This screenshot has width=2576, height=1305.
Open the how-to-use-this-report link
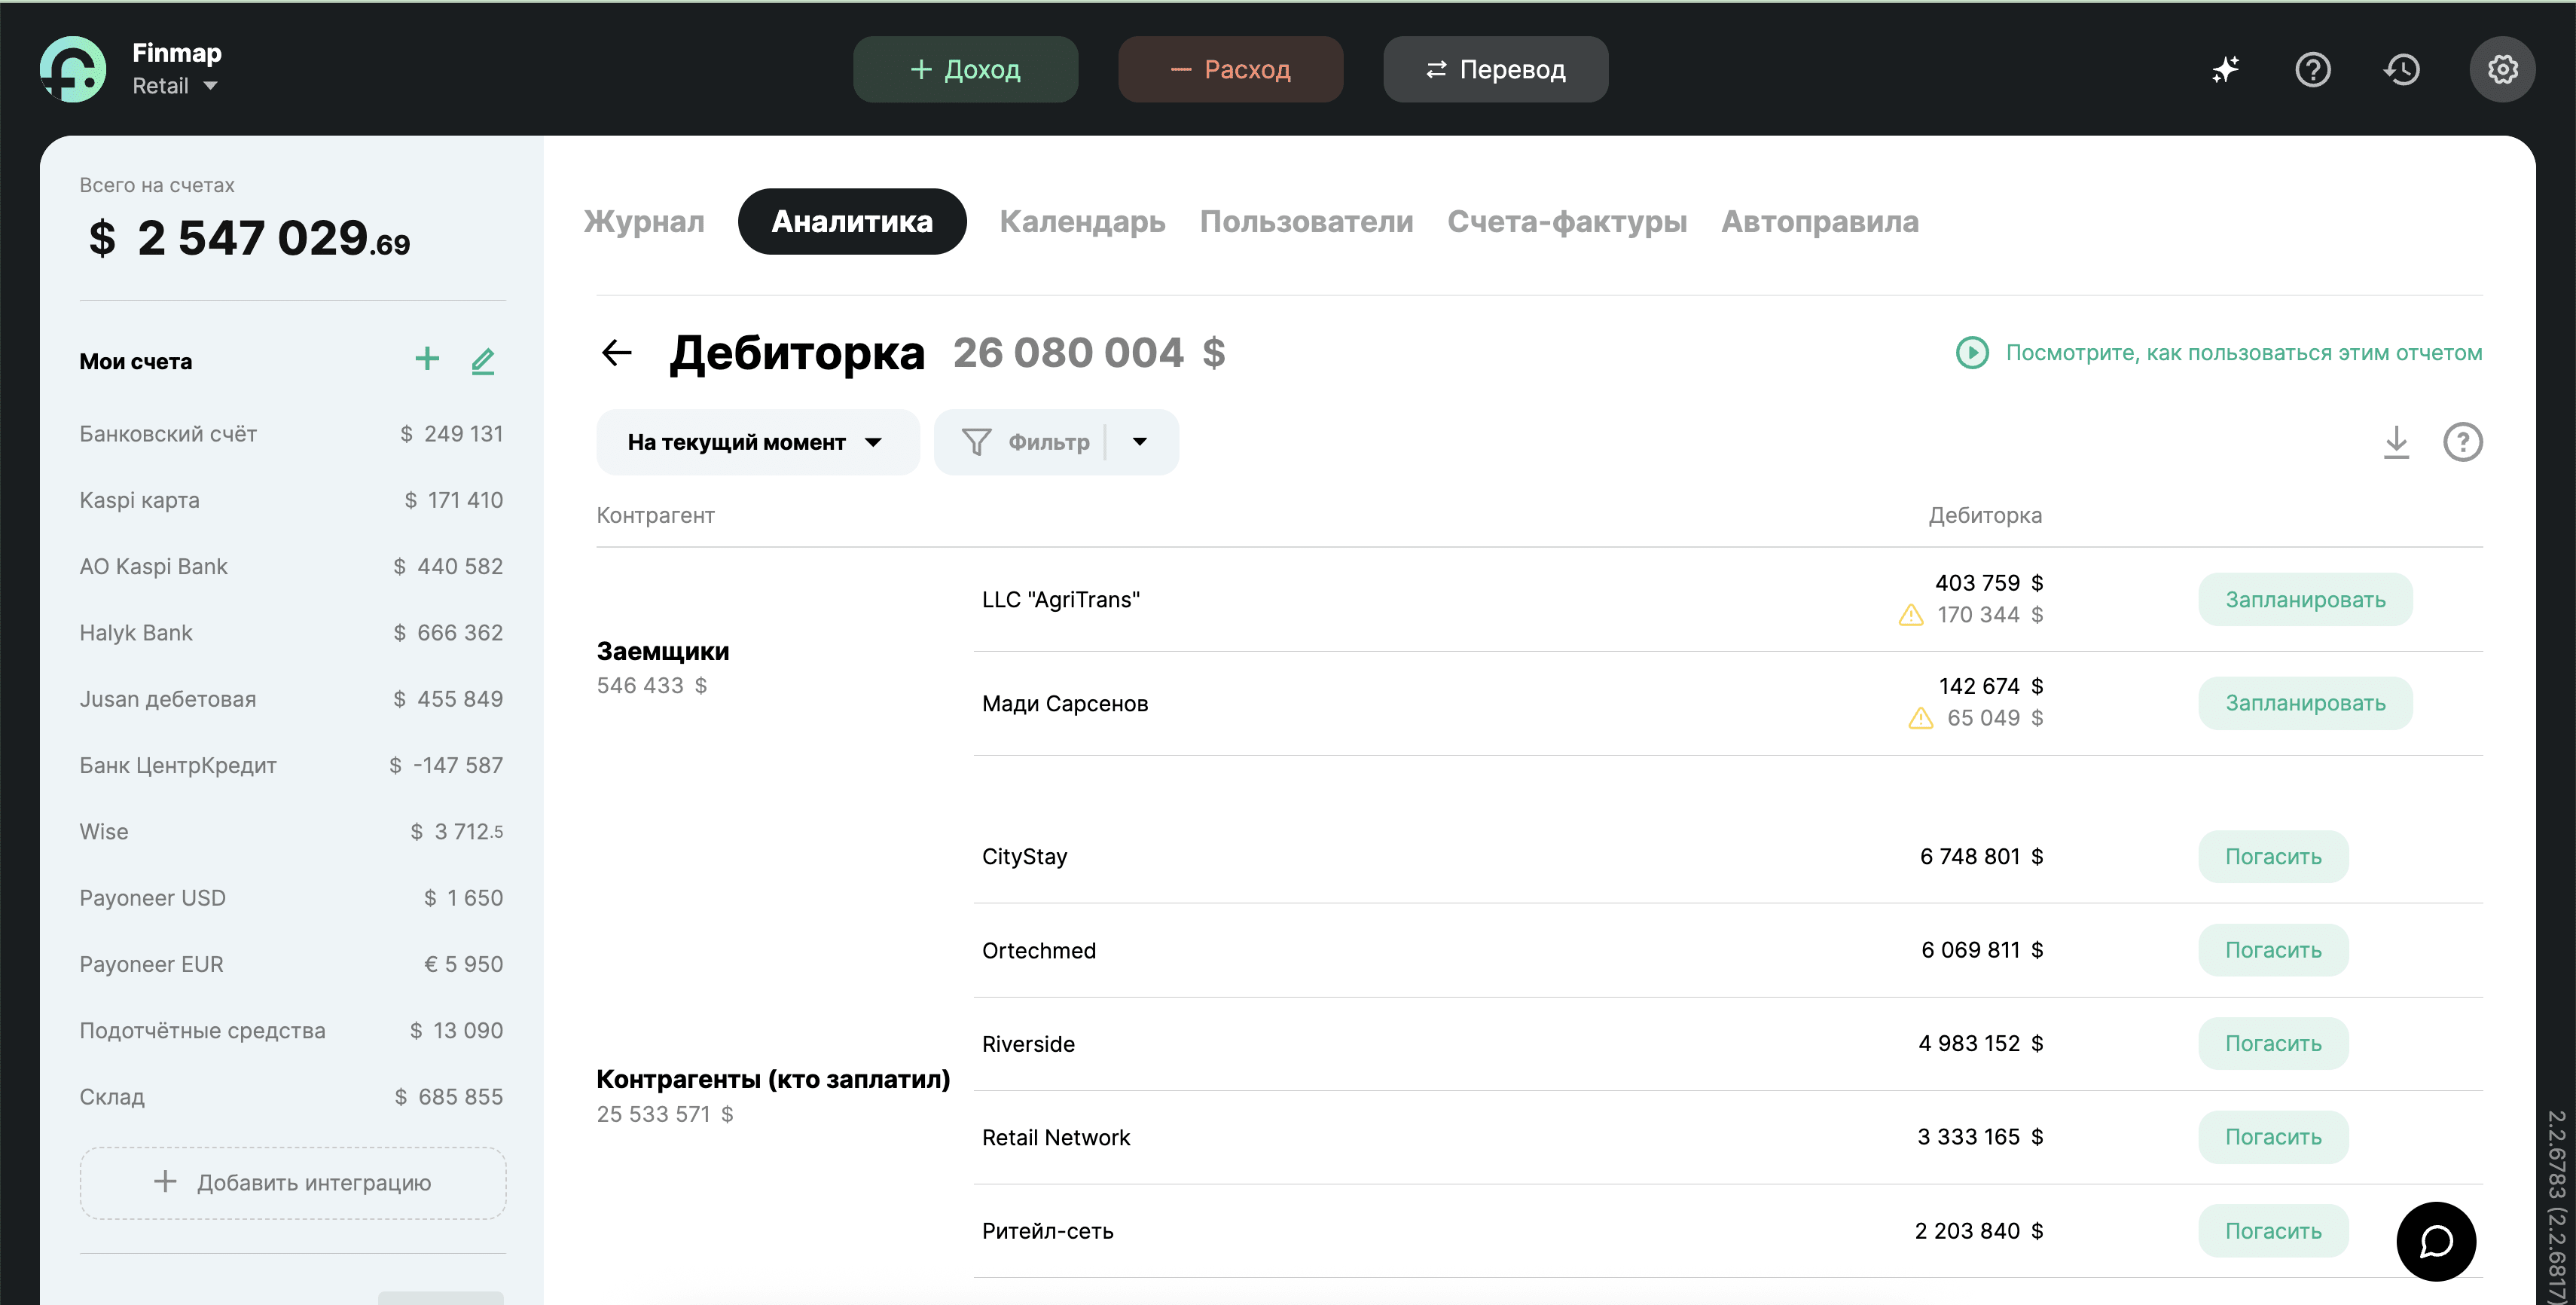[x=2243, y=352]
